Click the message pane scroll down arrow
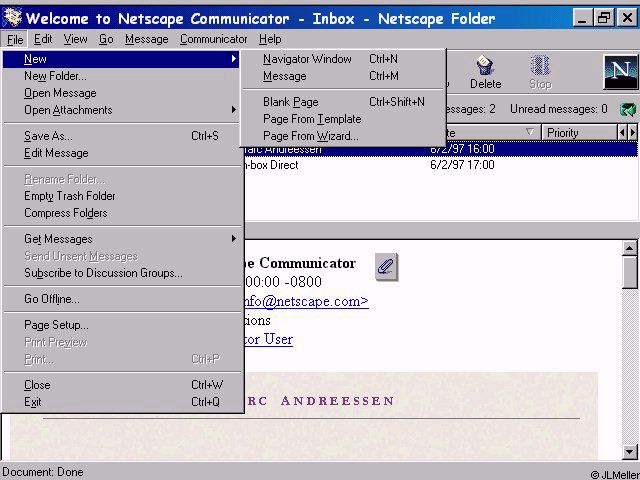The image size is (640, 480). point(629,452)
